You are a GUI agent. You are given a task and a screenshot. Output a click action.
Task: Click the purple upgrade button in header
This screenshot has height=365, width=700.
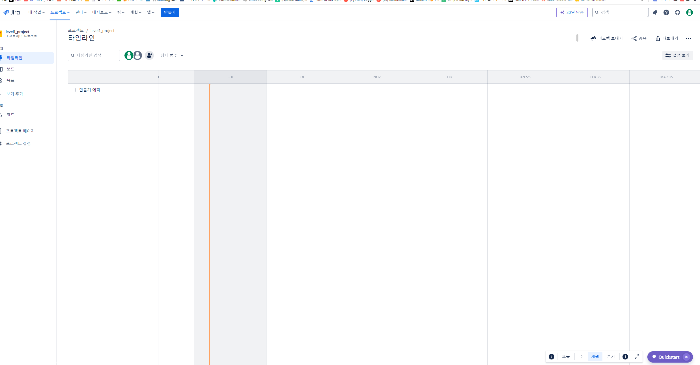coord(571,12)
